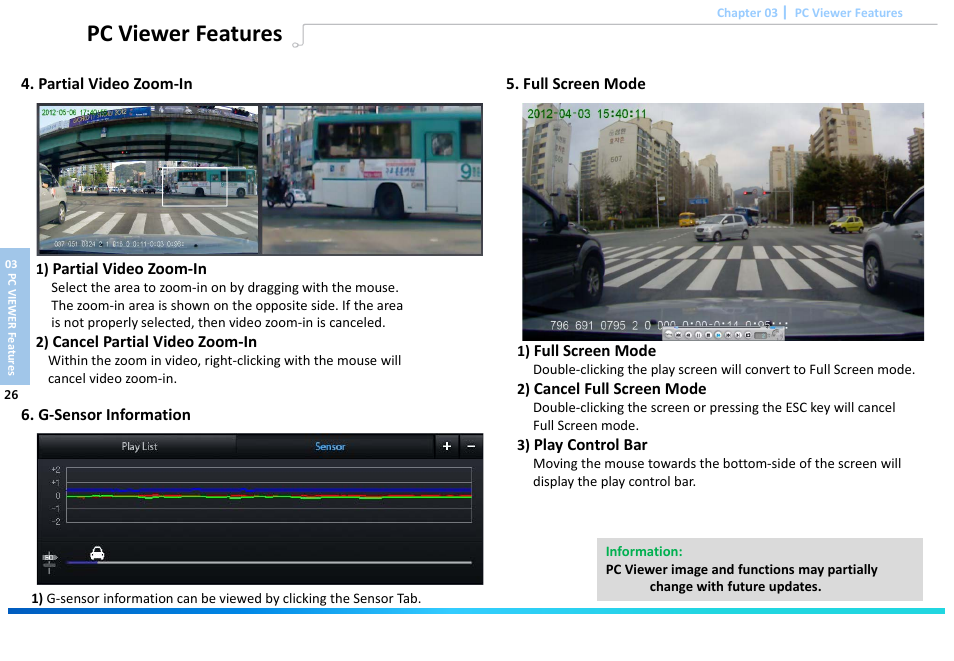The image size is (954, 661).
Task: Click the full screen crosswalk video image
Action: (x=723, y=222)
